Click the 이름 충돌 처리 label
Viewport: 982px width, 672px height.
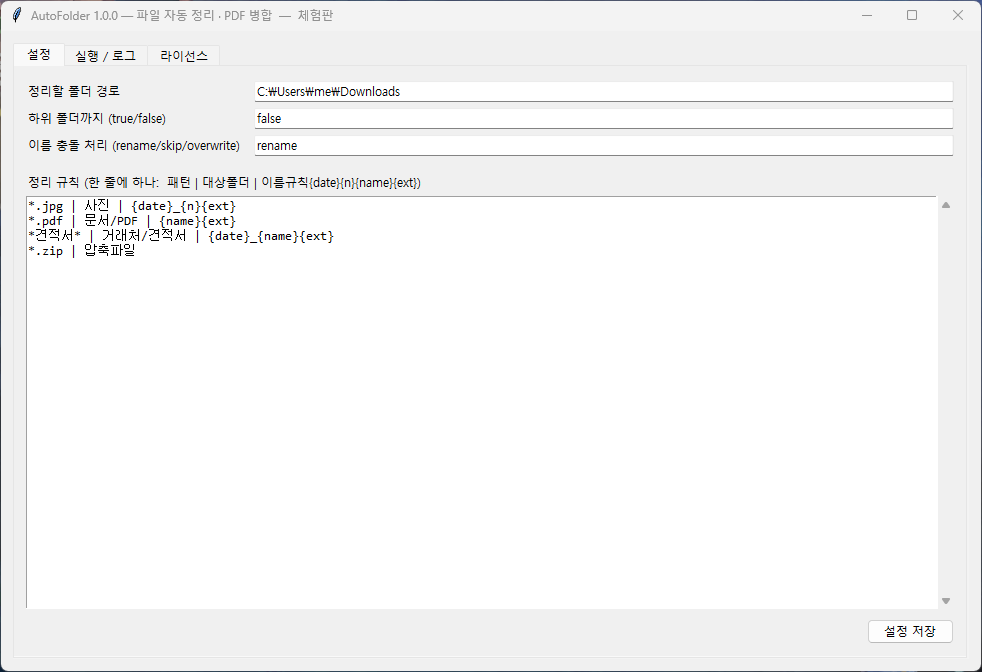[134, 145]
